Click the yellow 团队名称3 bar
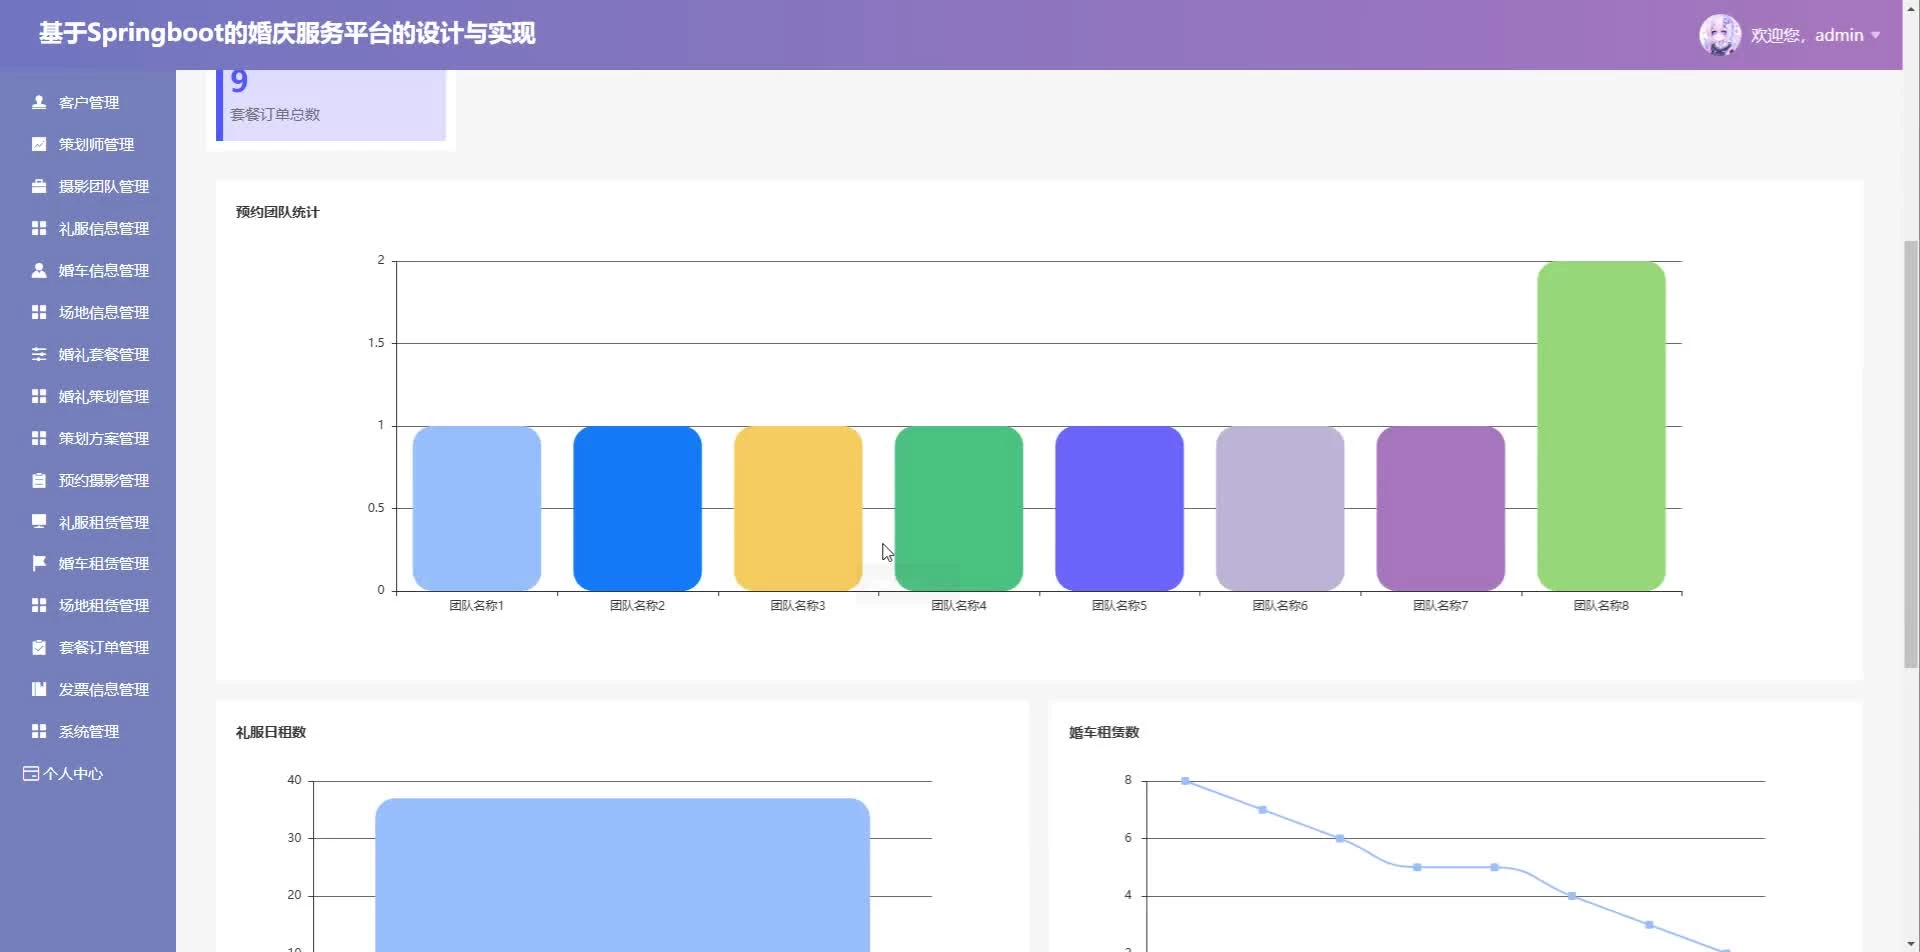 797,508
